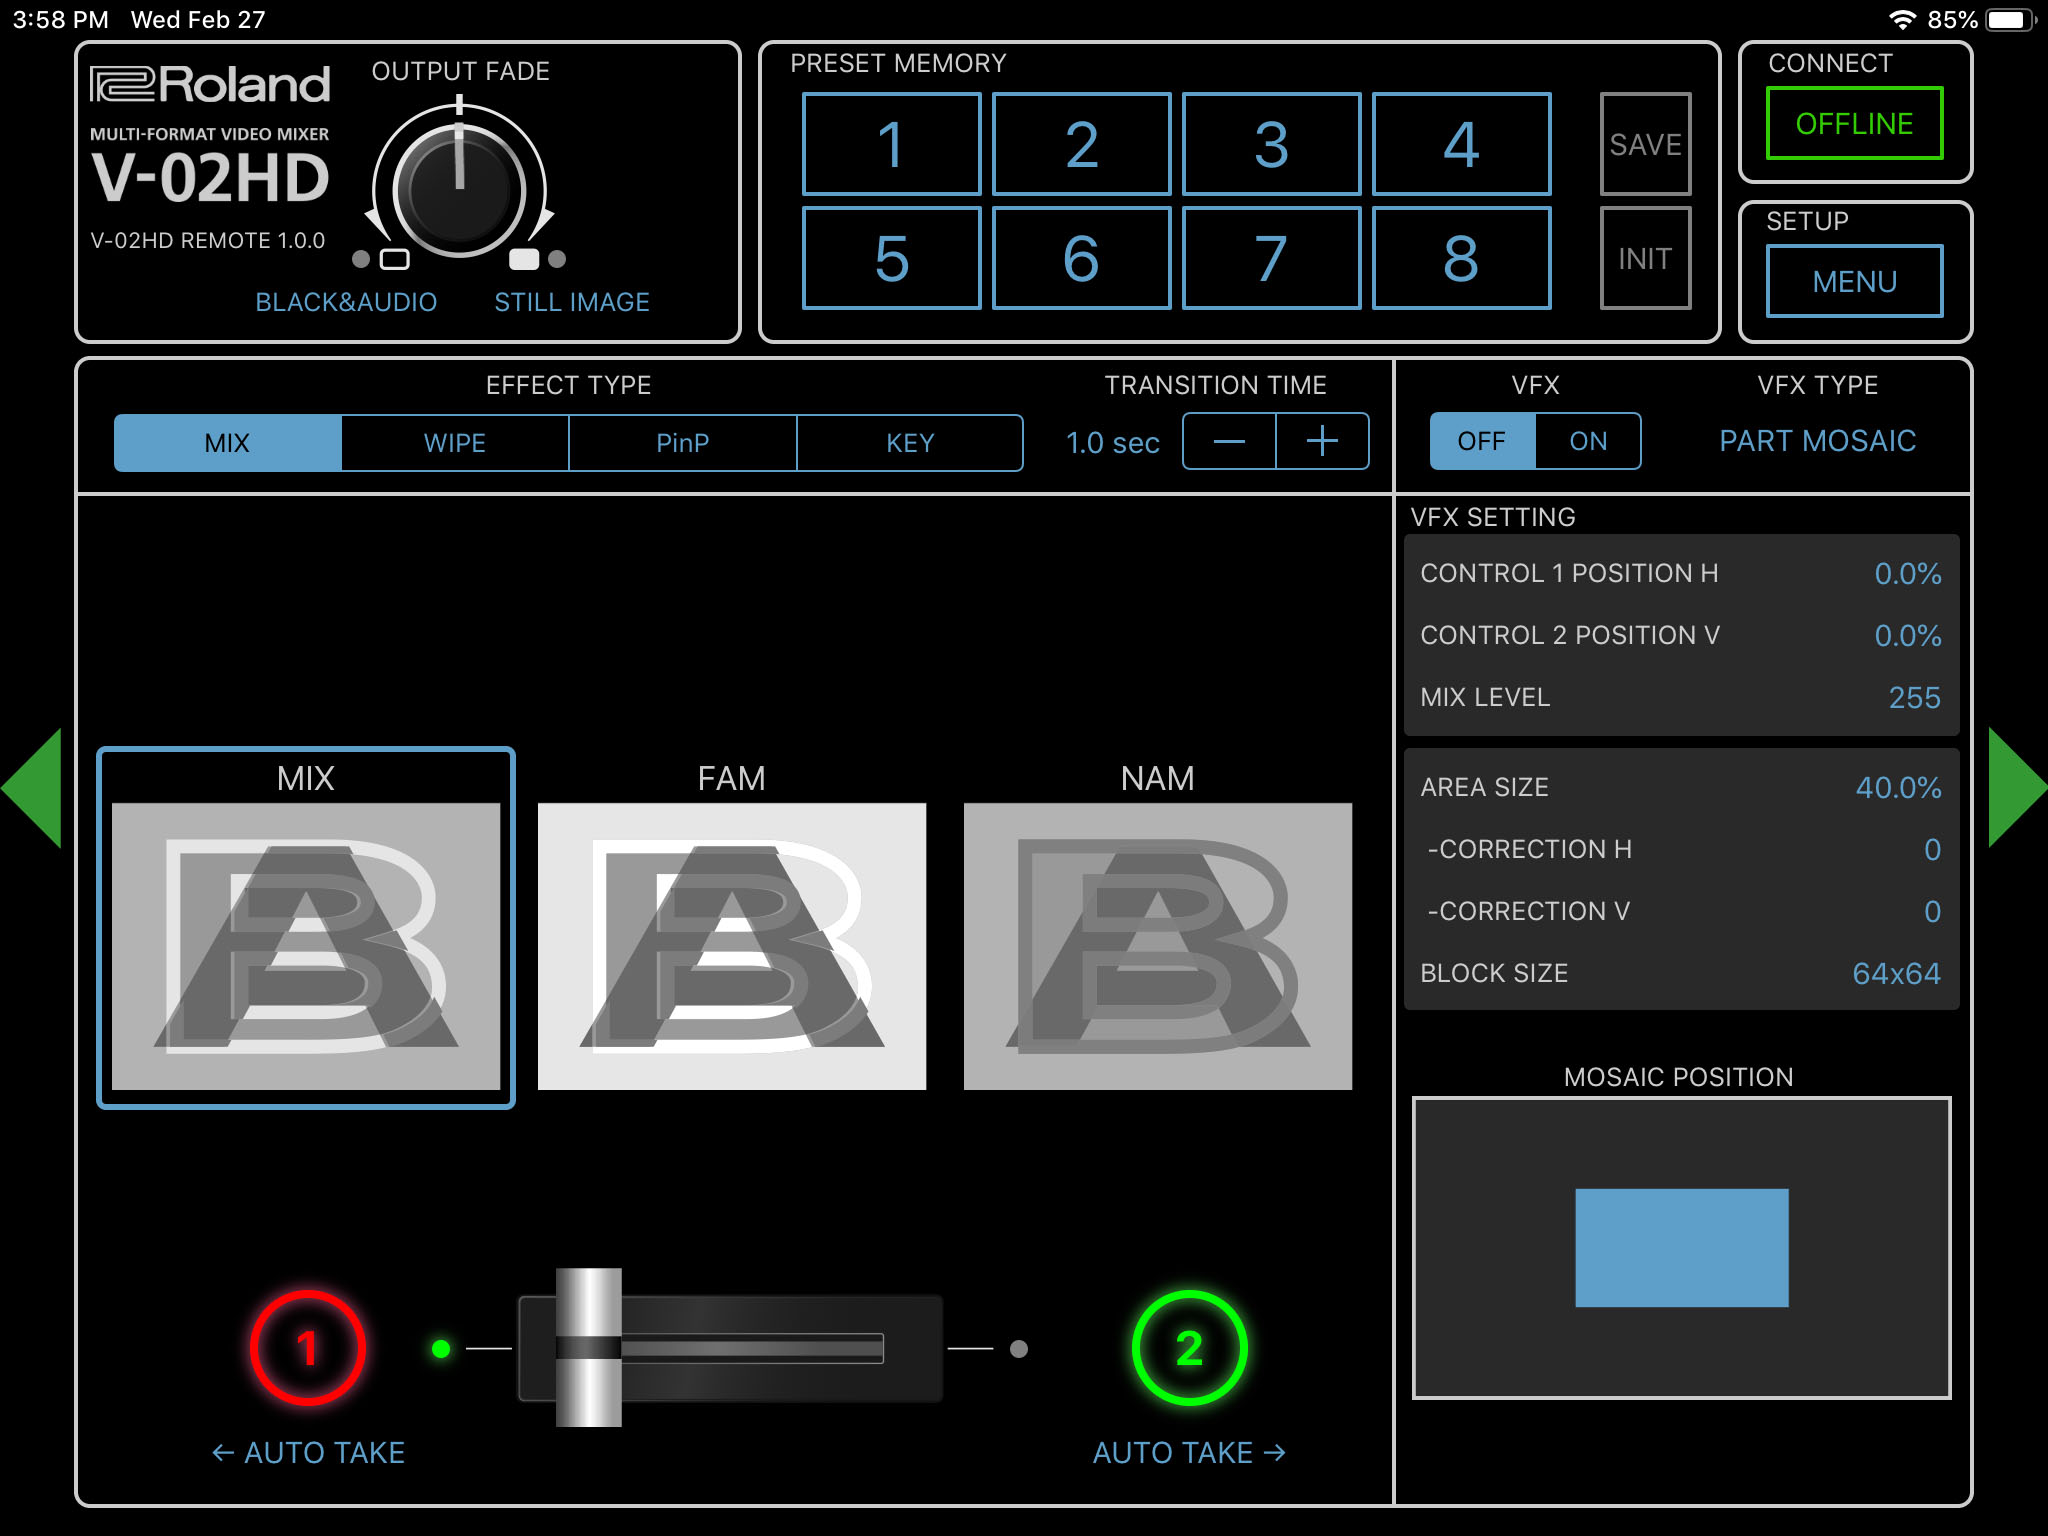Screen dimensions: 2048x1536
Task: Tap the green fader-end indicator dot
Action: tap(441, 1349)
